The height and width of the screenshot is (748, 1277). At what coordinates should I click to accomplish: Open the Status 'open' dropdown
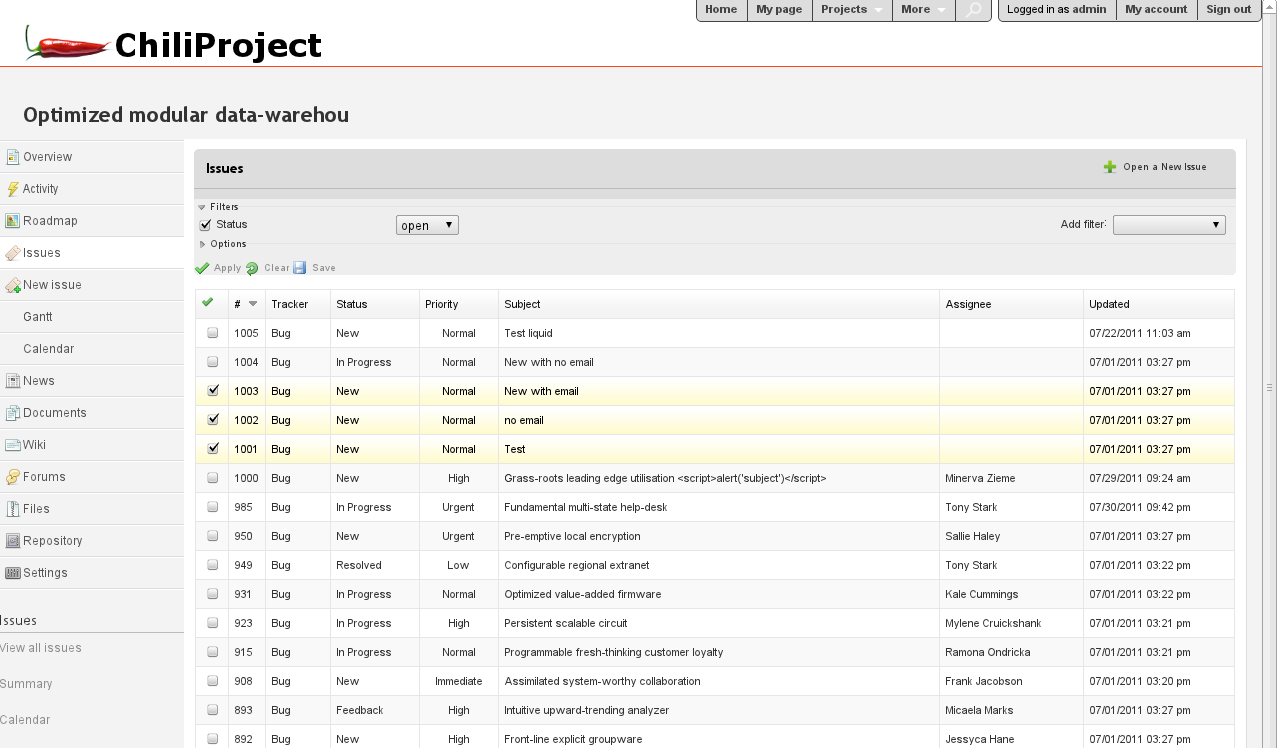coord(427,225)
